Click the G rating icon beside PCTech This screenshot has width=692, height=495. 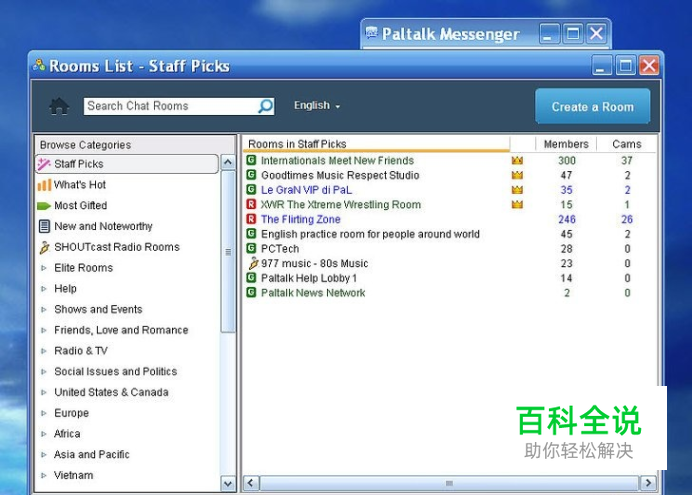pos(251,248)
